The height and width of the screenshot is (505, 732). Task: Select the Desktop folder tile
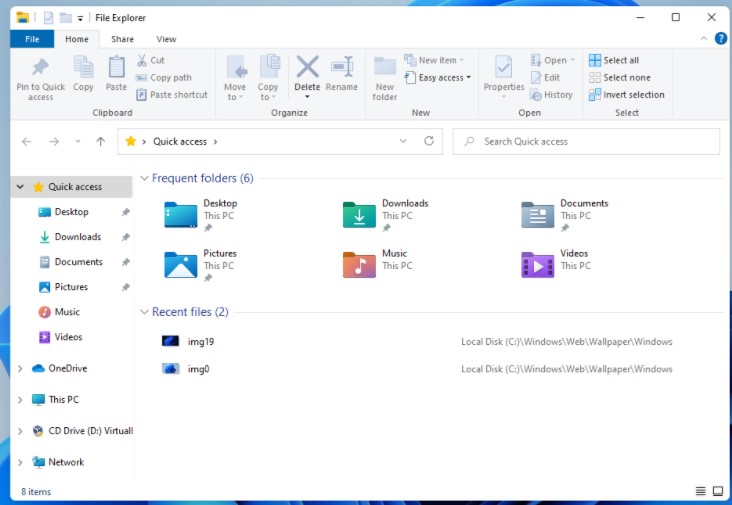tap(201, 215)
